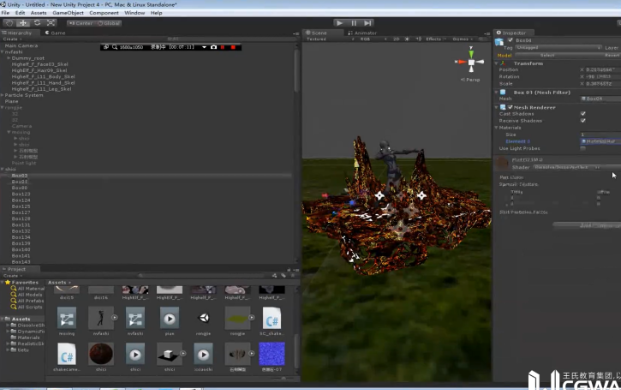Toggle the Global coordinate mode button
This screenshot has width=621, height=390.
[x=108, y=23]
